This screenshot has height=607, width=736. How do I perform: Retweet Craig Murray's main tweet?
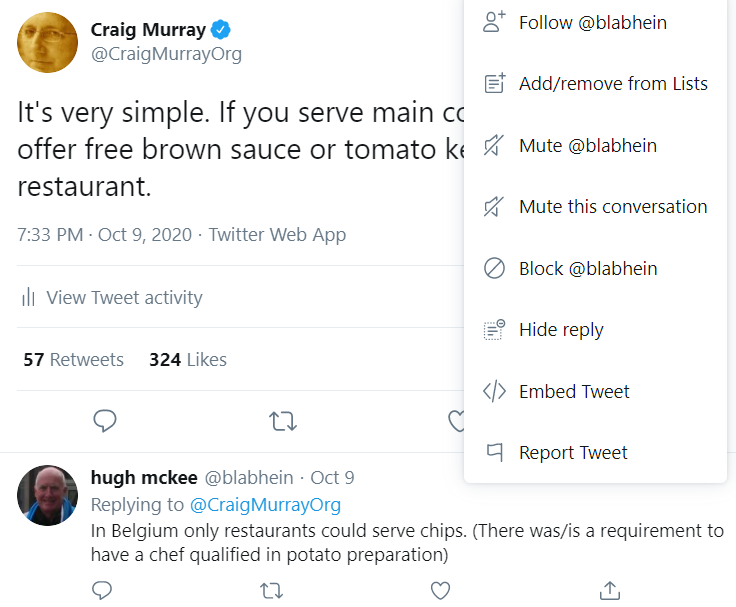[x=283, y=421]
